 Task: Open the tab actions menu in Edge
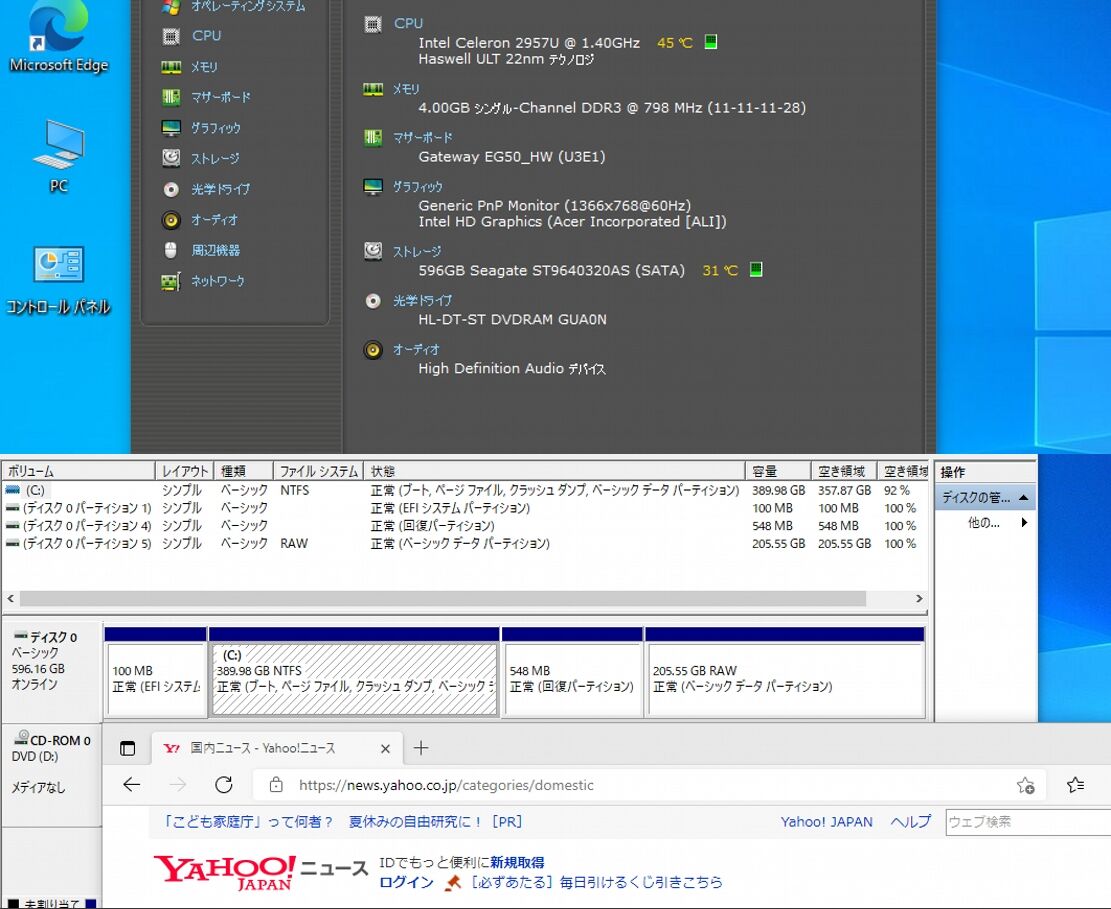(128, 748)
